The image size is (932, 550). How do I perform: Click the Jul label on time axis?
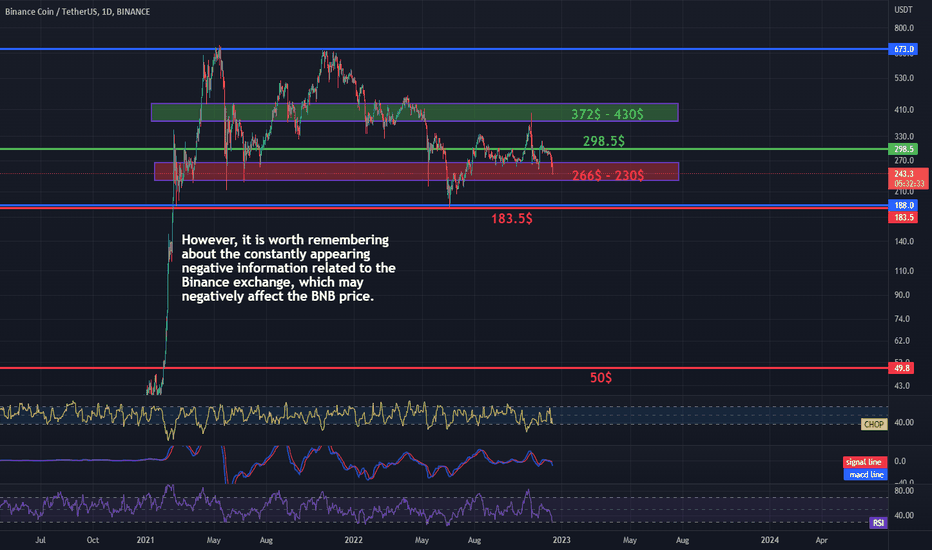coord(40,540)
